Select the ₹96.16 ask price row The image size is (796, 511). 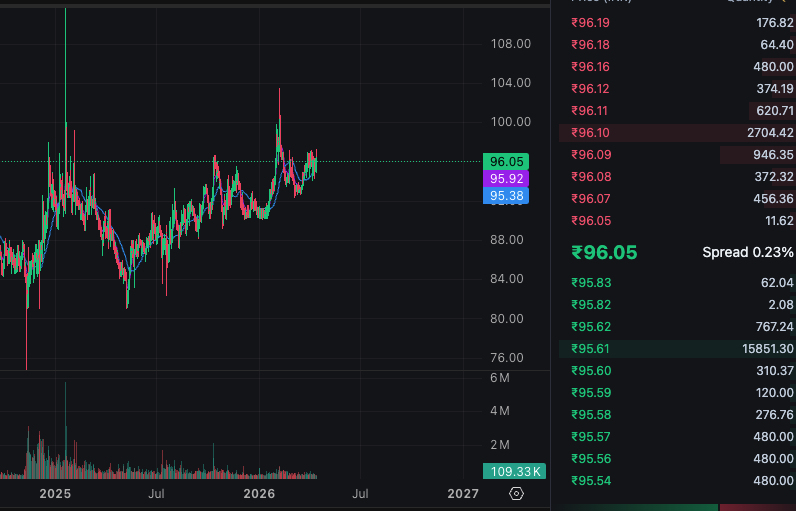coord(677,67)
